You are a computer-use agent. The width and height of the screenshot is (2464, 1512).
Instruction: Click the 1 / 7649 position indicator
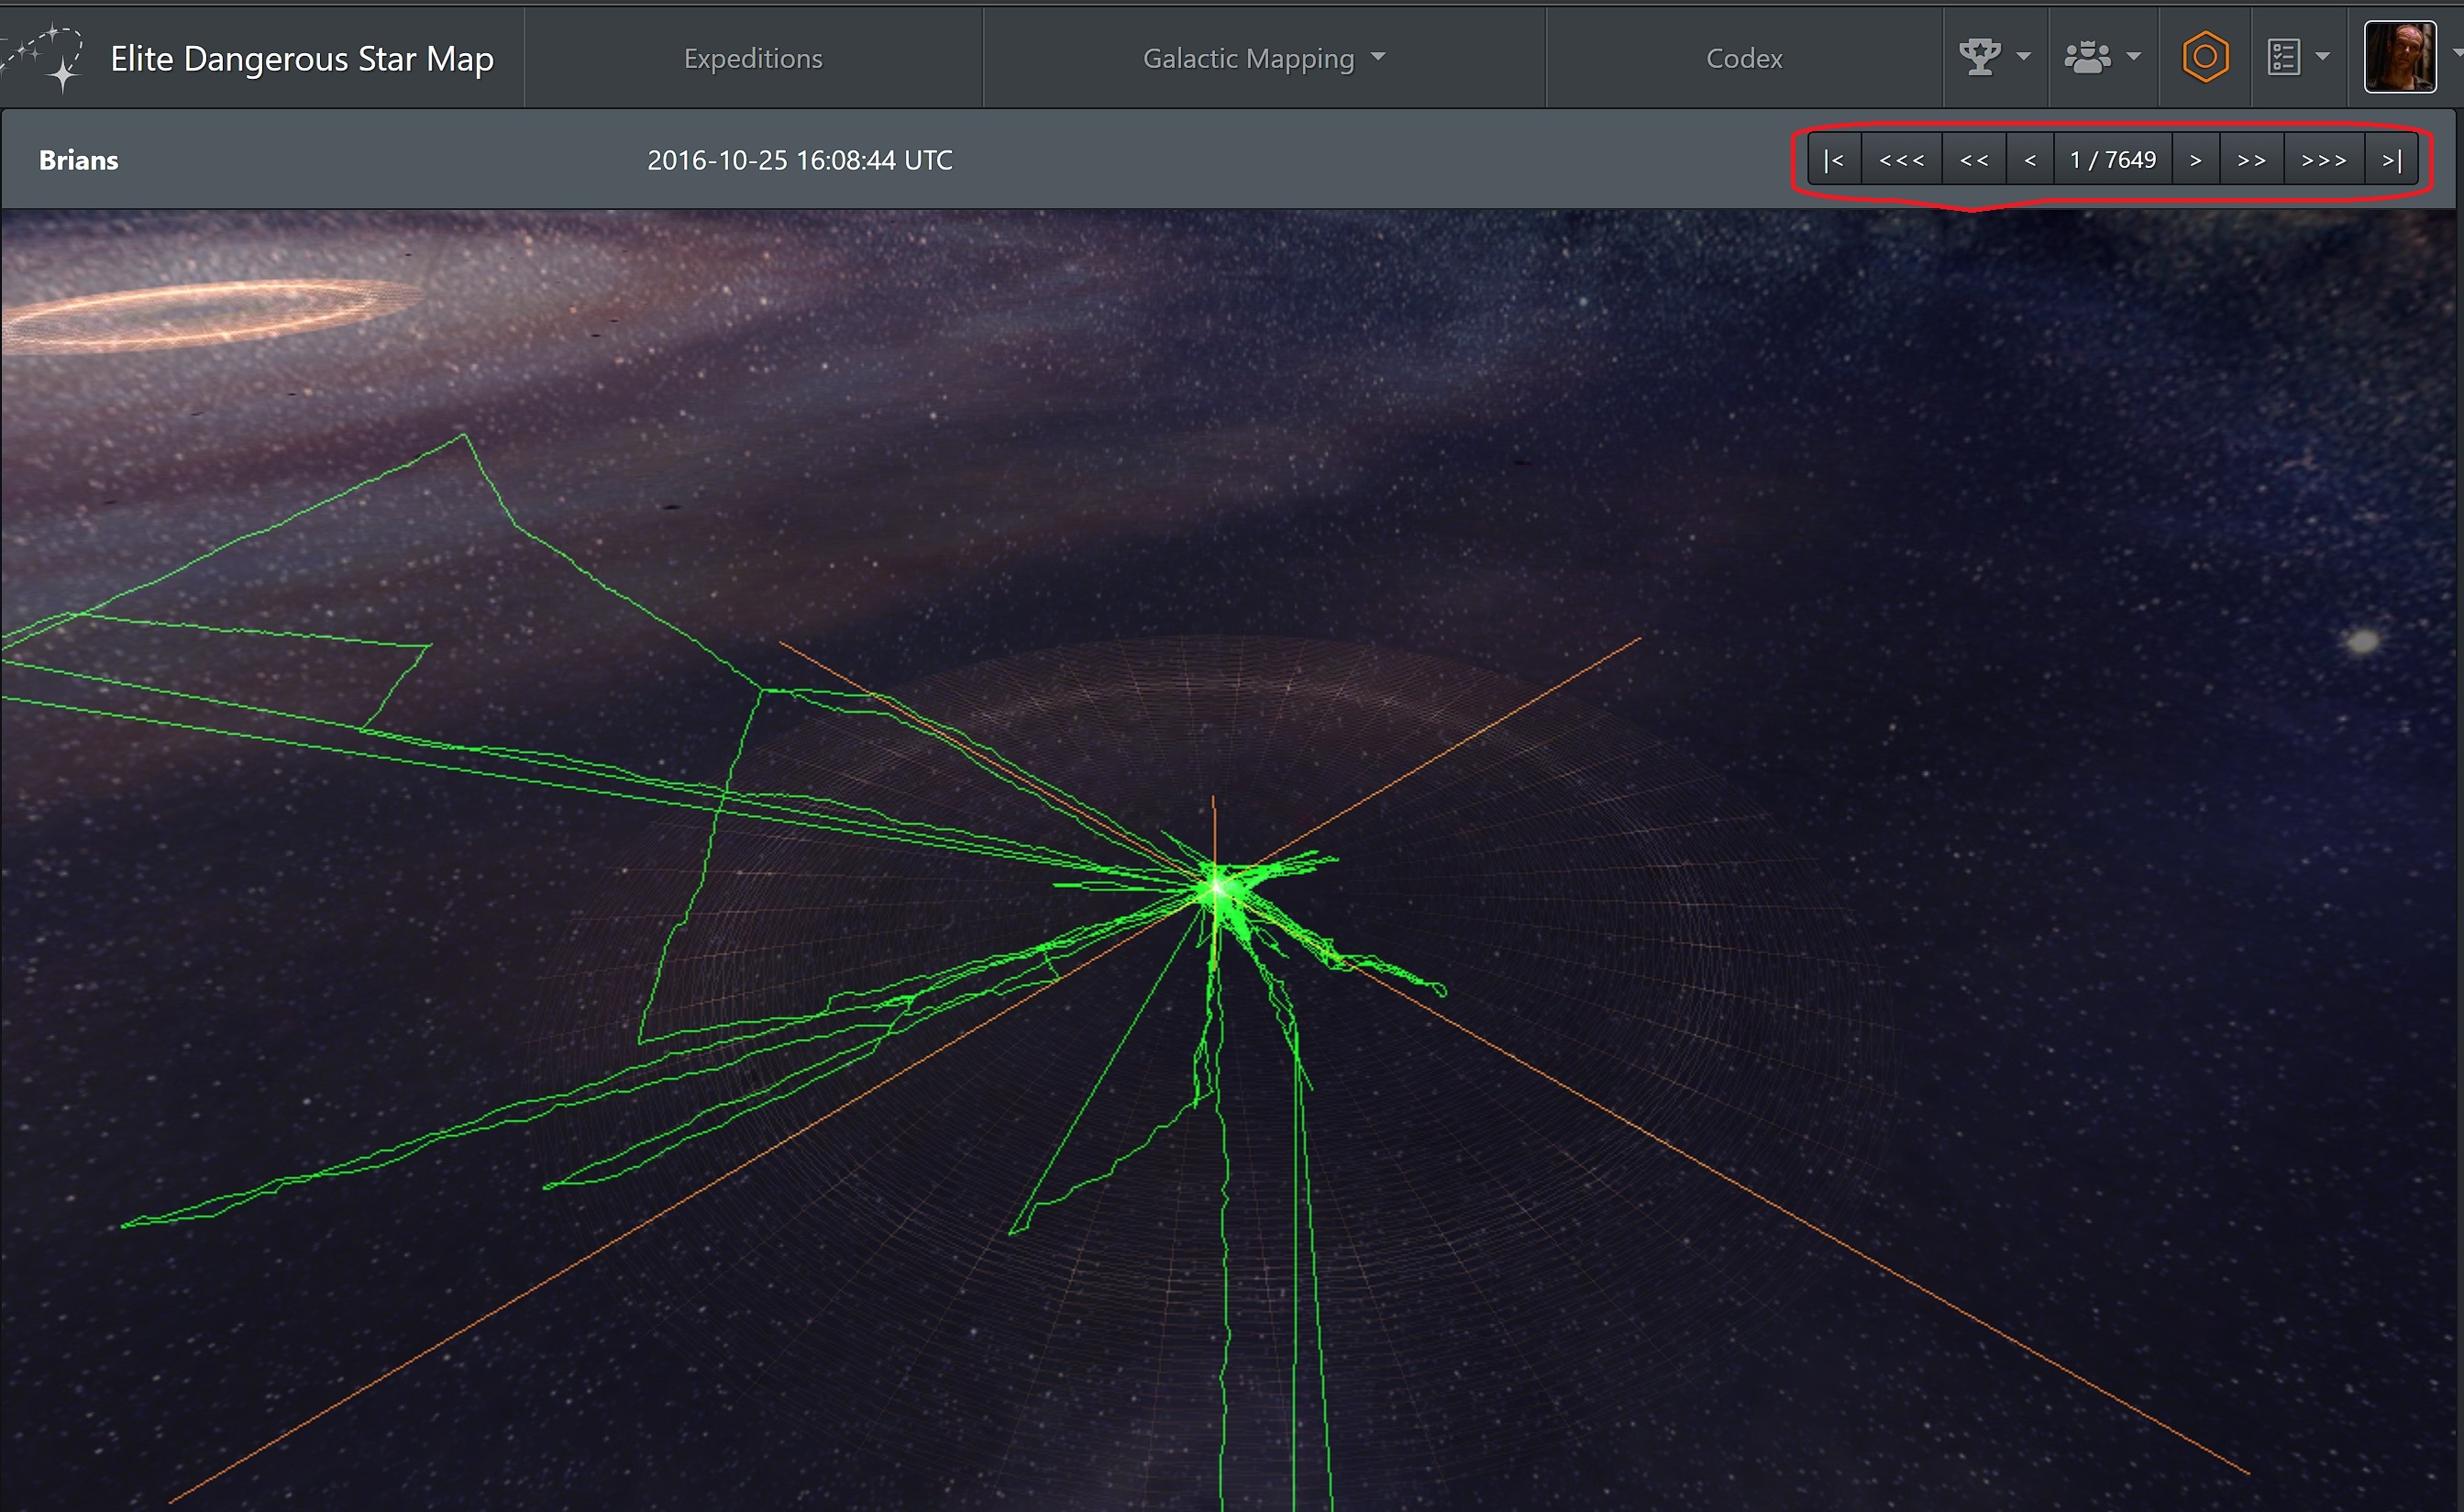(2113, 160)
